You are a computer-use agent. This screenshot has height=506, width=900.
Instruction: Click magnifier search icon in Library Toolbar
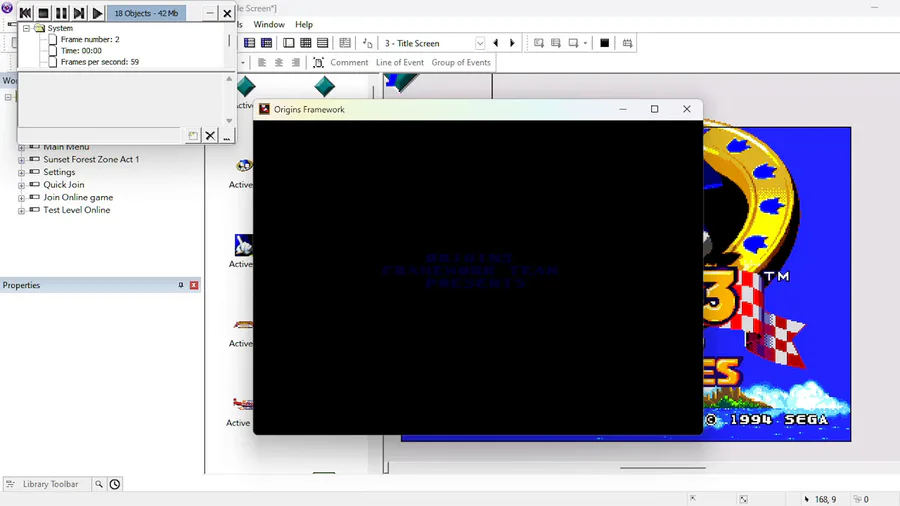click(x=99, y=484)
